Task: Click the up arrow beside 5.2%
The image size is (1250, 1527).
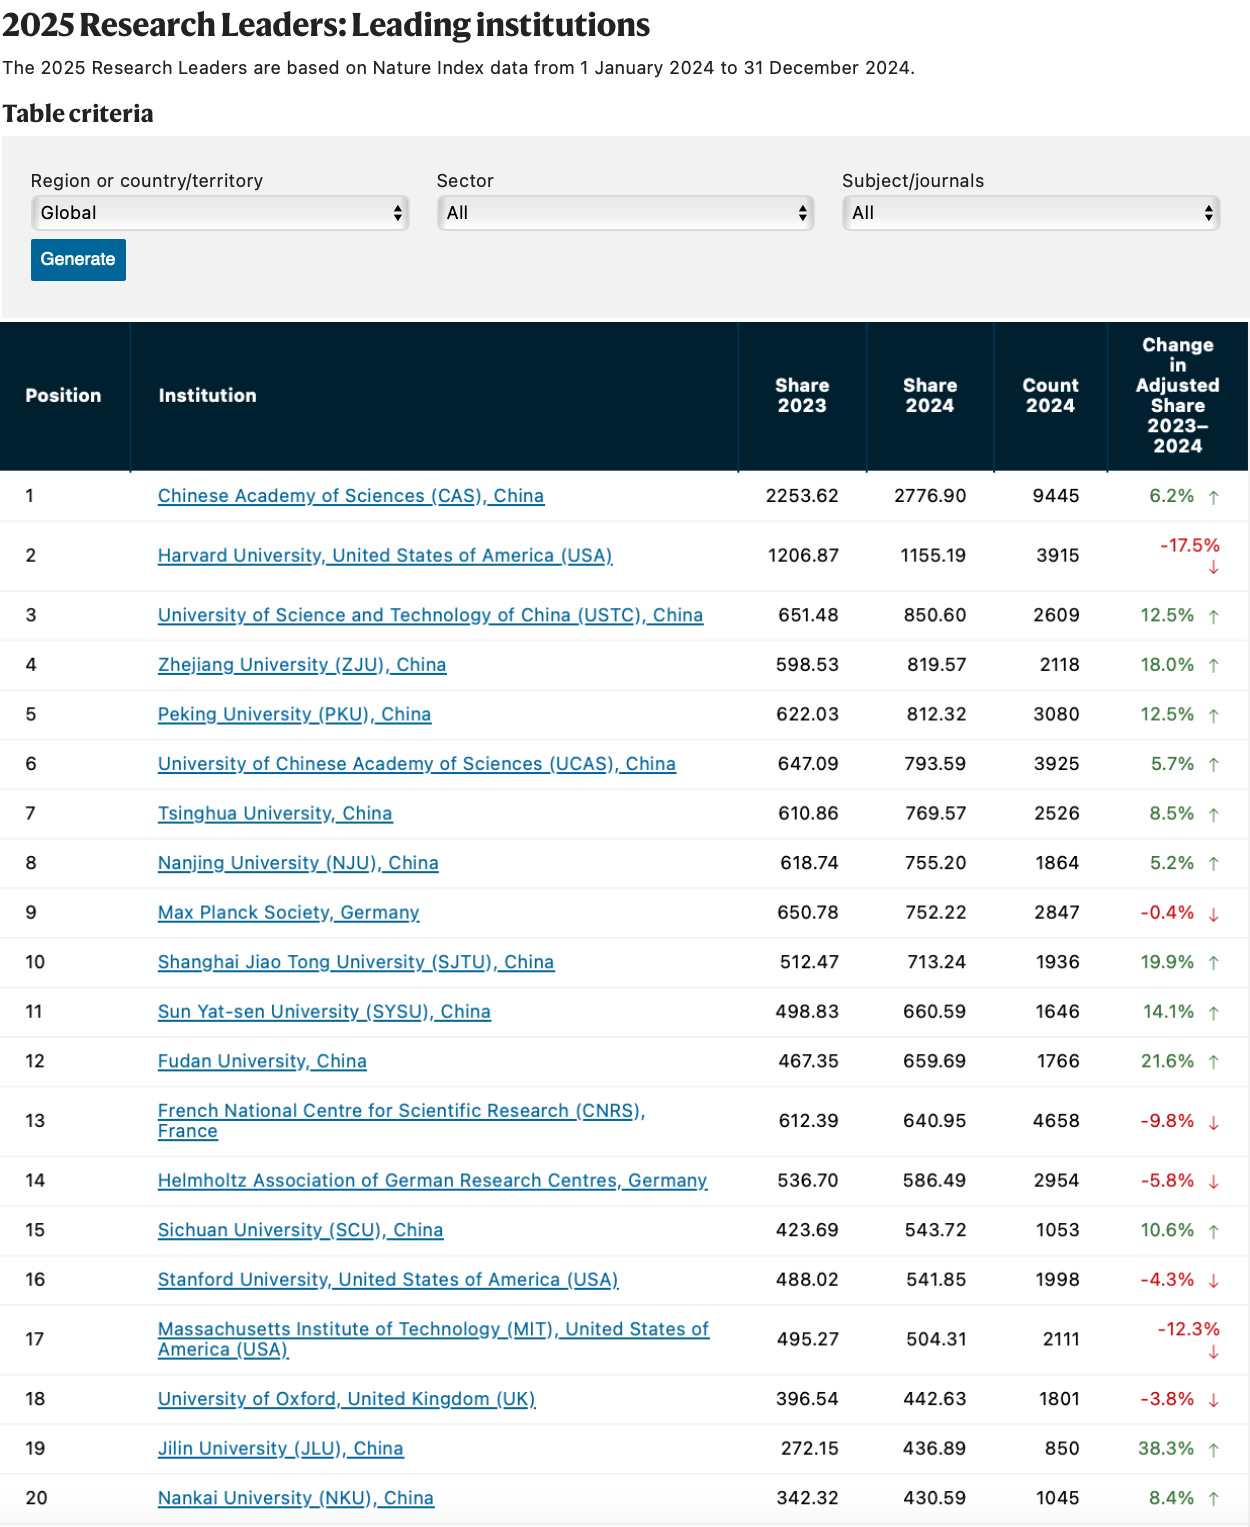Action: click(1213, 864)
